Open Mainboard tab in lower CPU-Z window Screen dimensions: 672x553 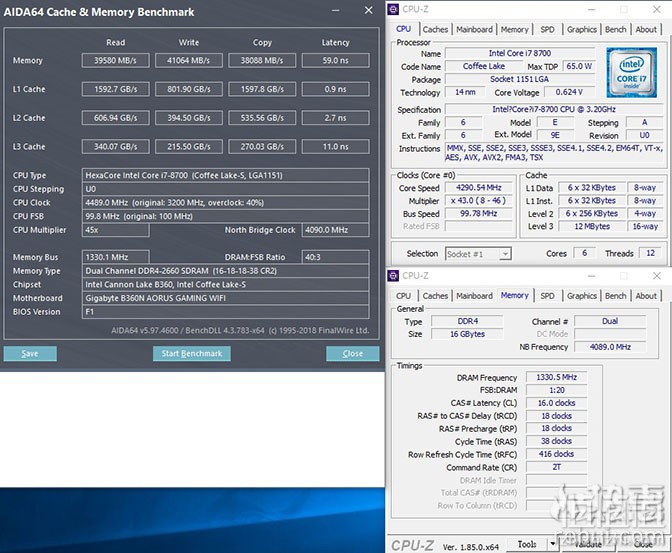pyautogui.click(x=474, y=296)
